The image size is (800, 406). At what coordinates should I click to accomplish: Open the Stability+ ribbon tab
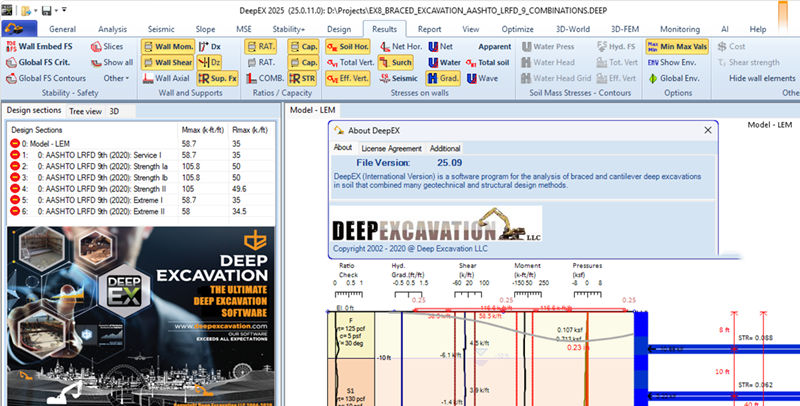tap(288, 29)
